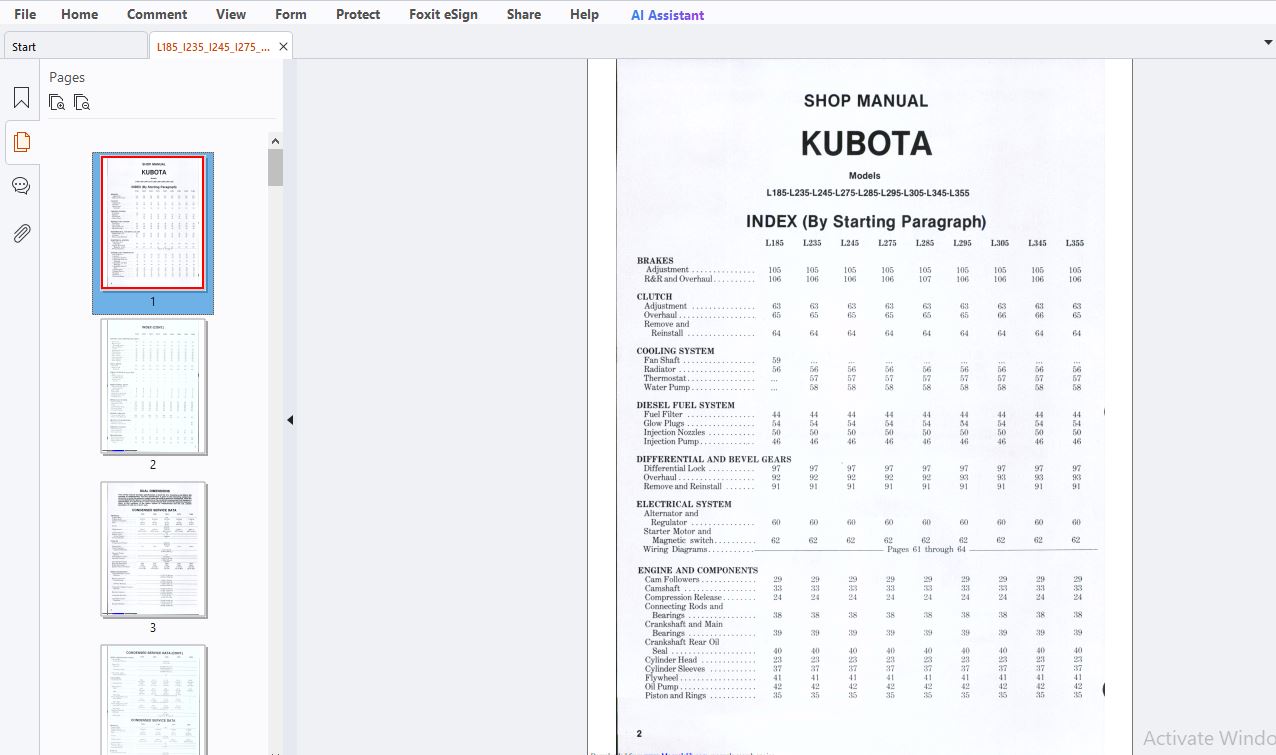Open the File menu
Image resolution: width=1276 pixels, height=755 pixels.
tap(25, 14)
